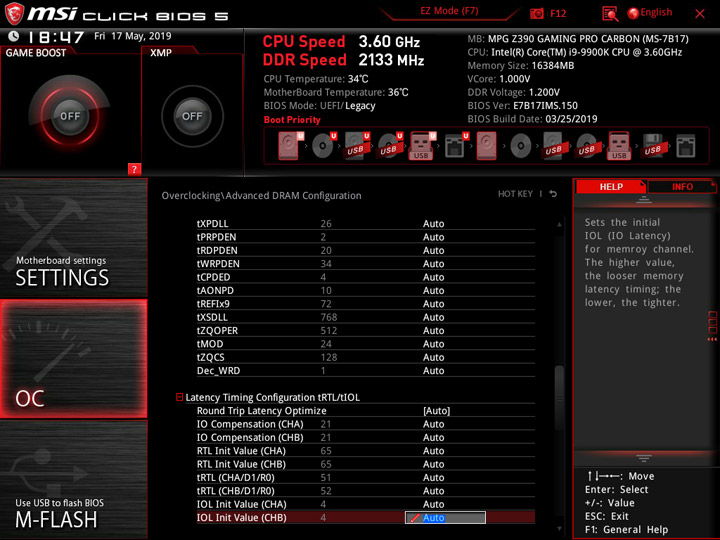Select the Auto value for tRTL (CHA/D1/R0)
The image size is (720, 540).
433,478
